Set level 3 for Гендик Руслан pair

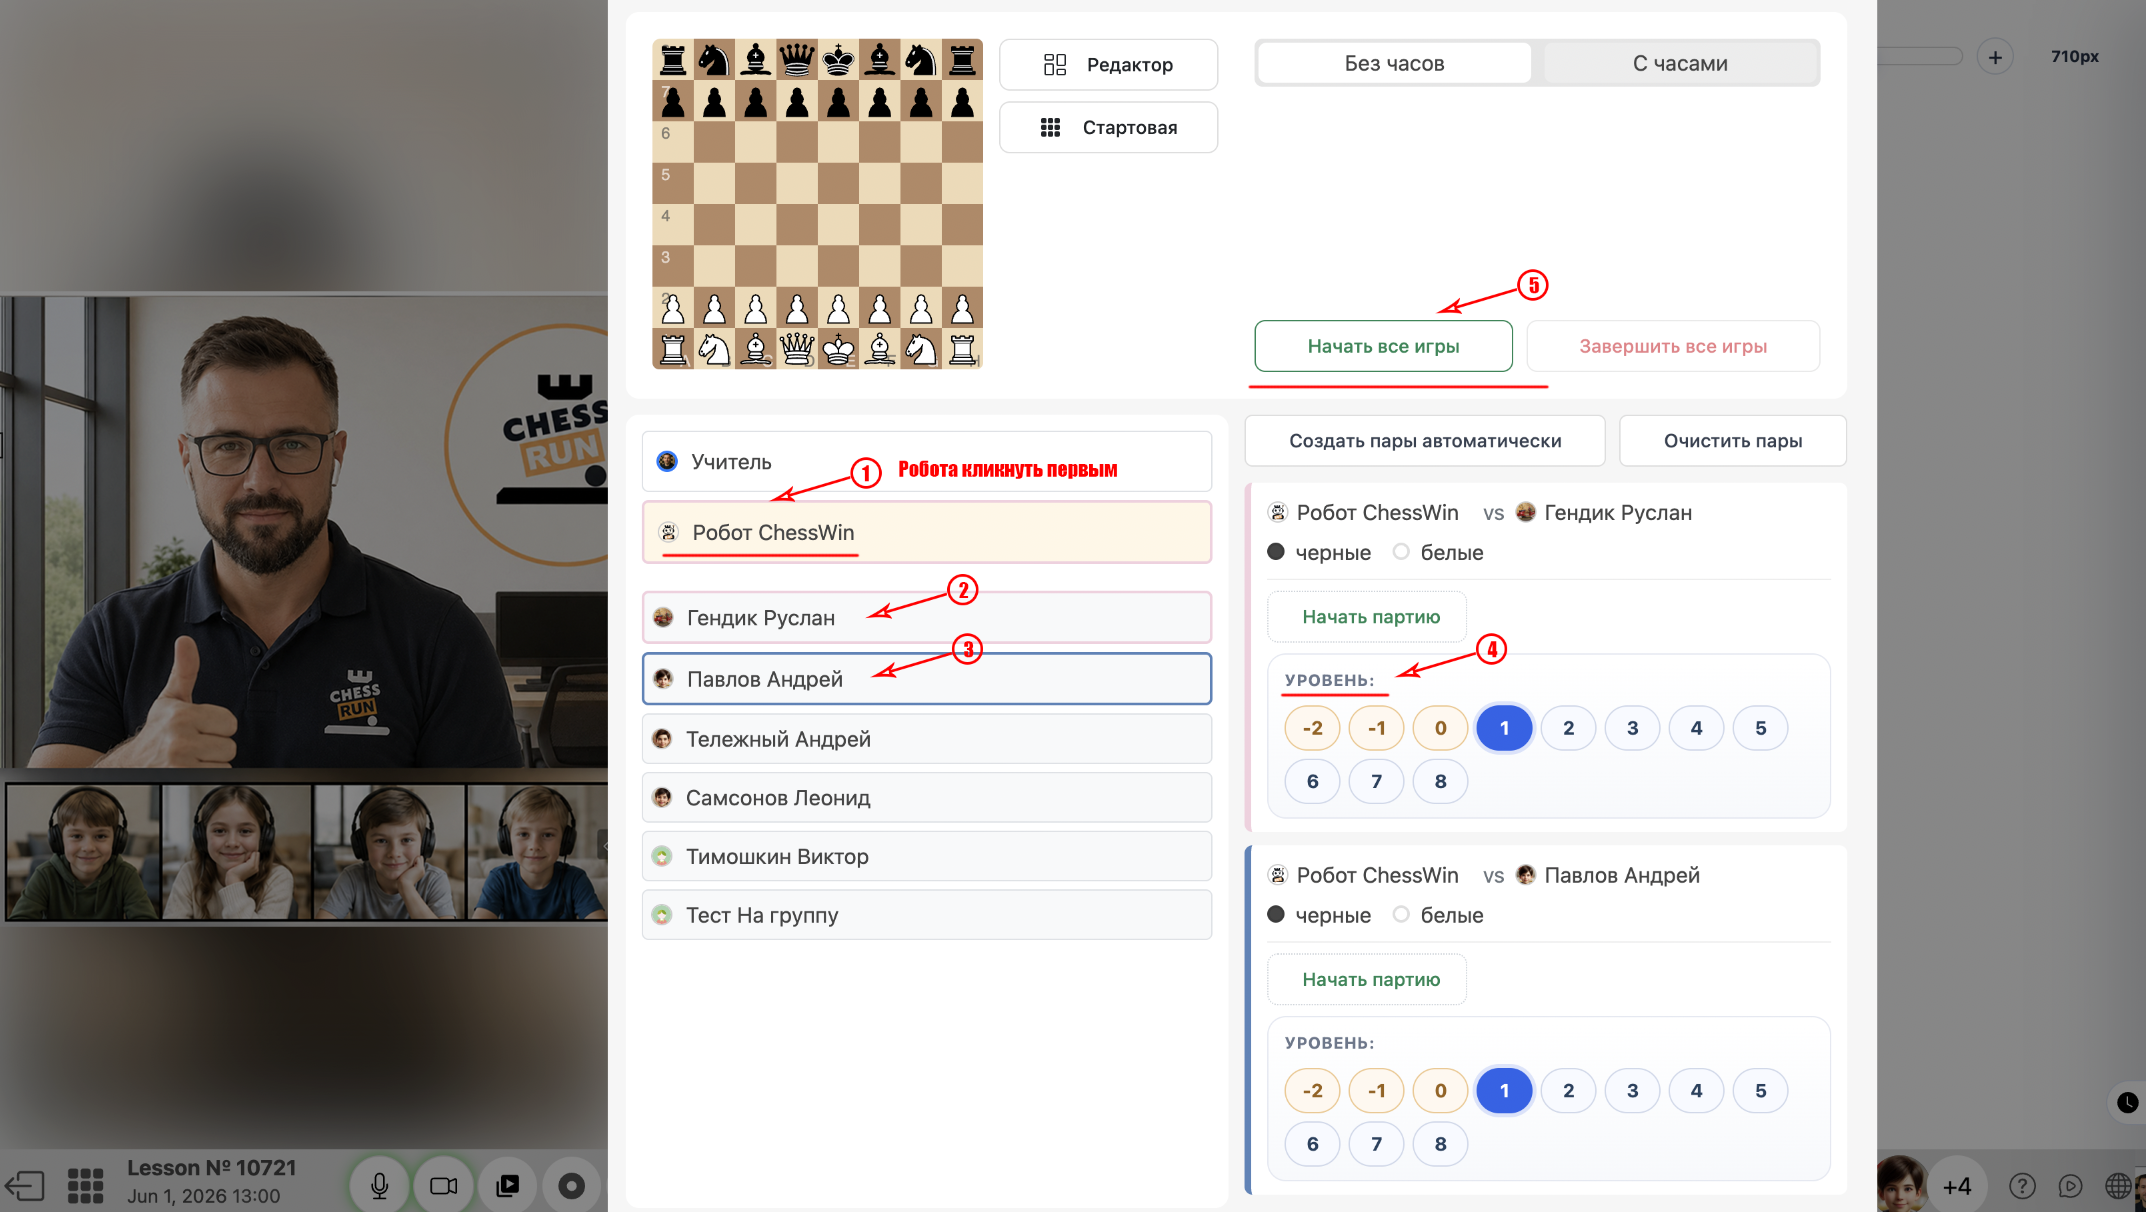[1632, 728]
